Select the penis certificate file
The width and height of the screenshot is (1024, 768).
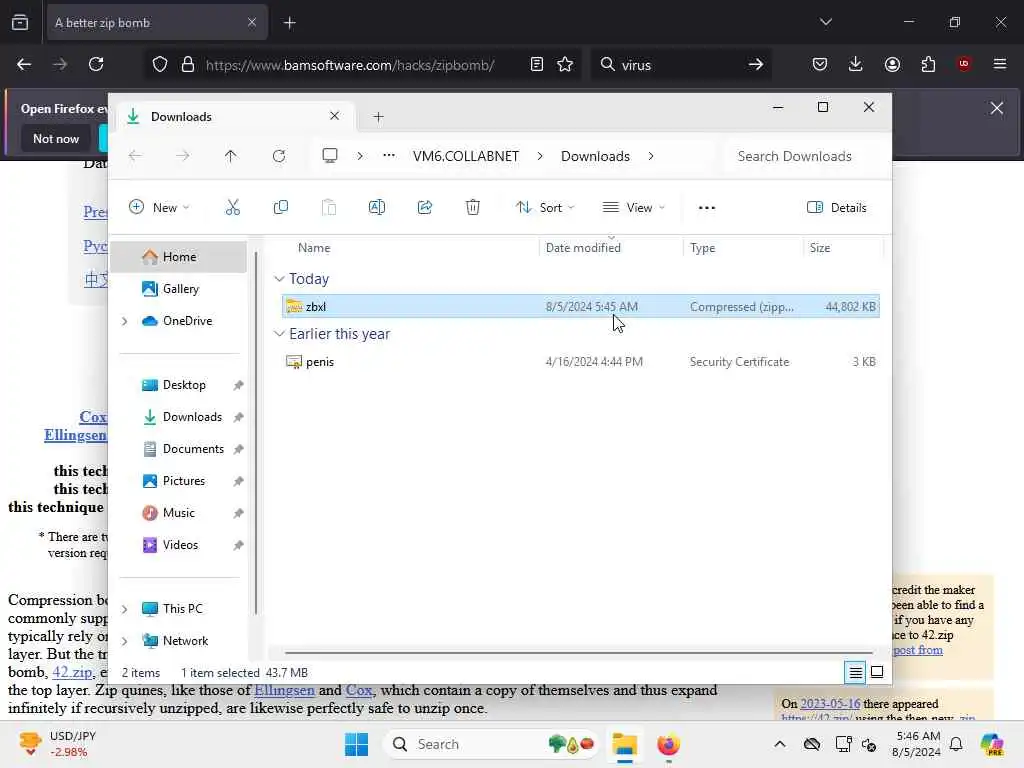tap(581, 361)
